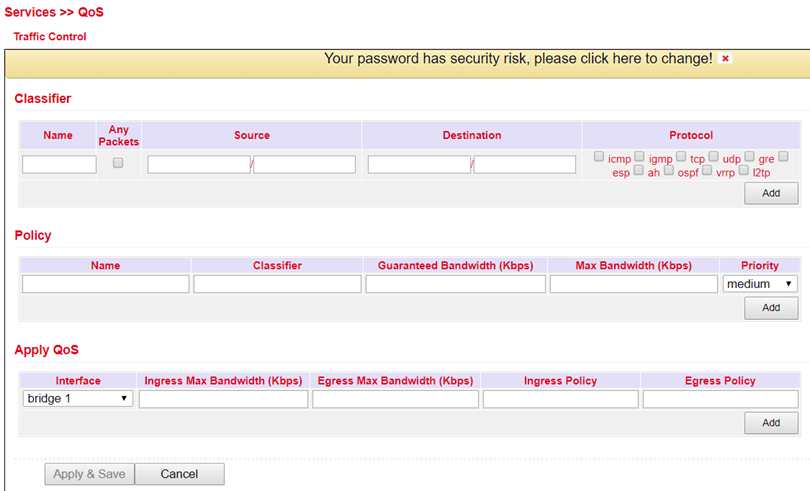
Task: Open the Traffic Control tab
Action: pos(50,37)
